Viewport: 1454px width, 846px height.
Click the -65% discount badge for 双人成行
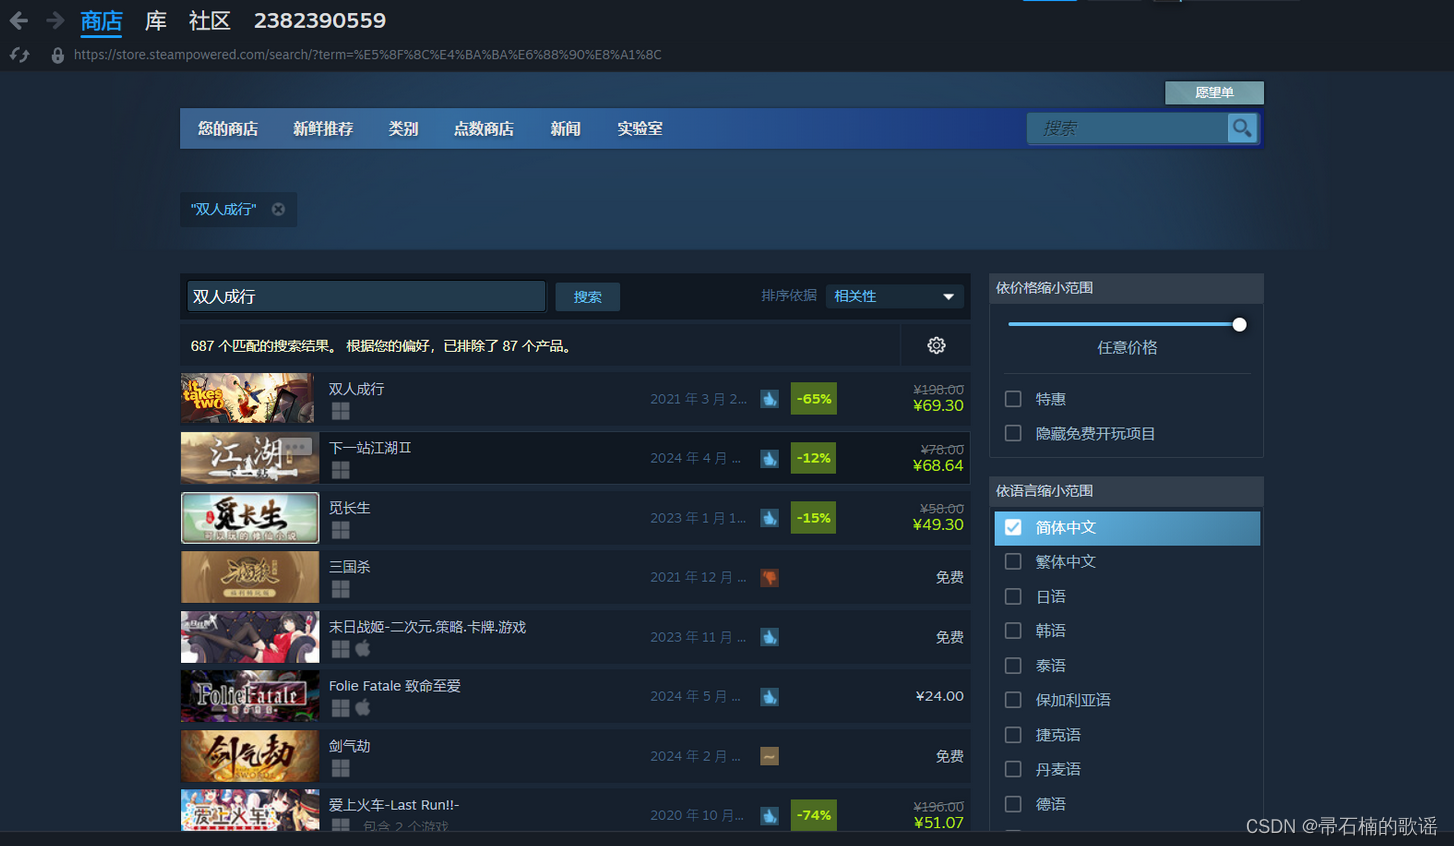[813, 398]
